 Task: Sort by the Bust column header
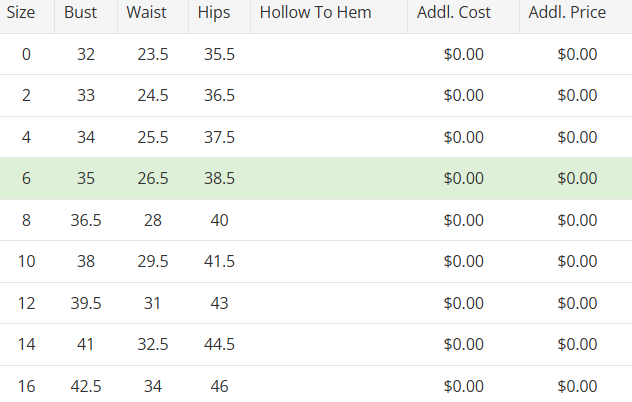(x=81, y=13)
